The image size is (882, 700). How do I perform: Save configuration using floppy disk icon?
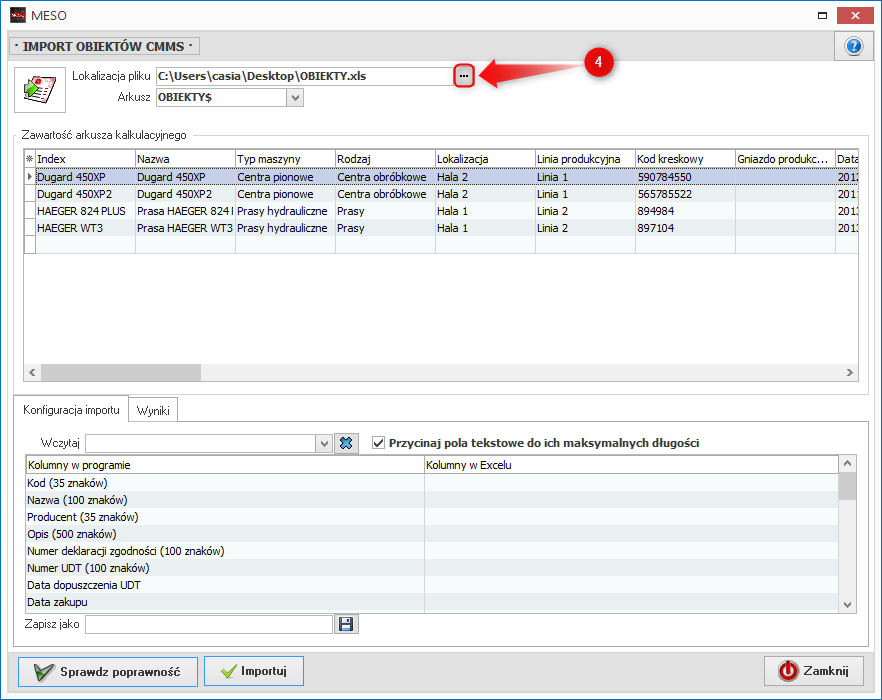point(346,624)
